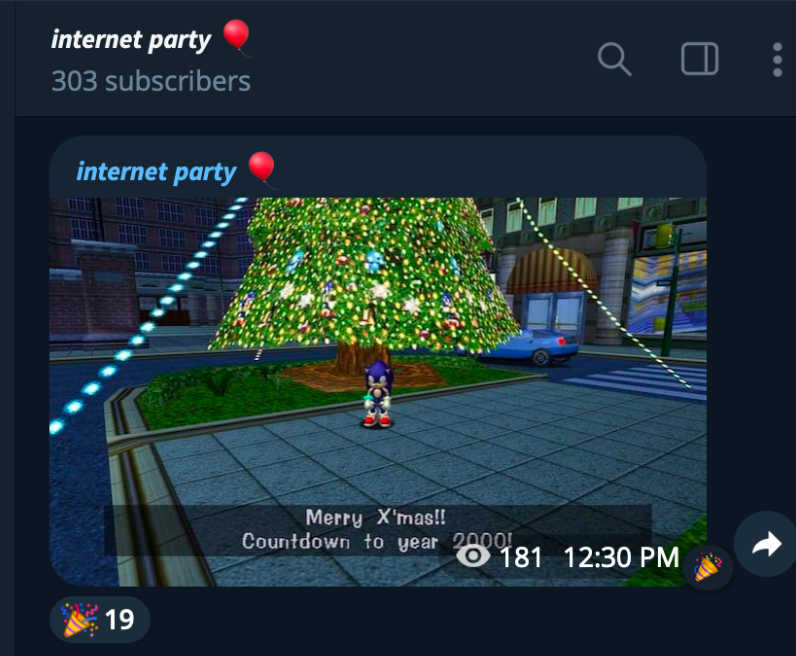
Task: Click the red balloon beside the sender name
Action: (x=262, y=169)
